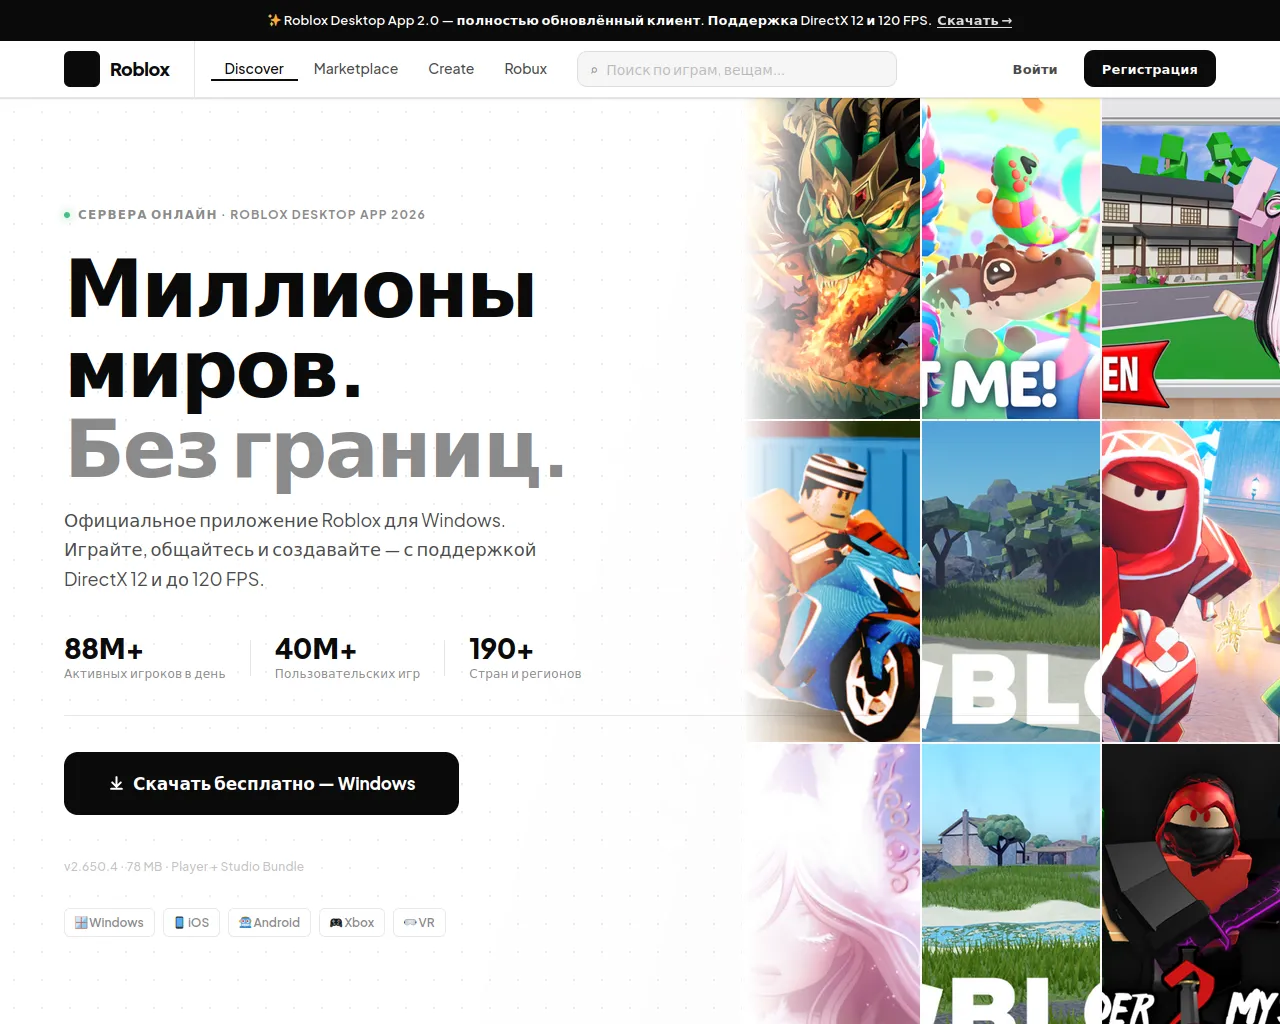Click the «190+» statistic
Screen dimensions: 1280x1024
tap(501, 649)
